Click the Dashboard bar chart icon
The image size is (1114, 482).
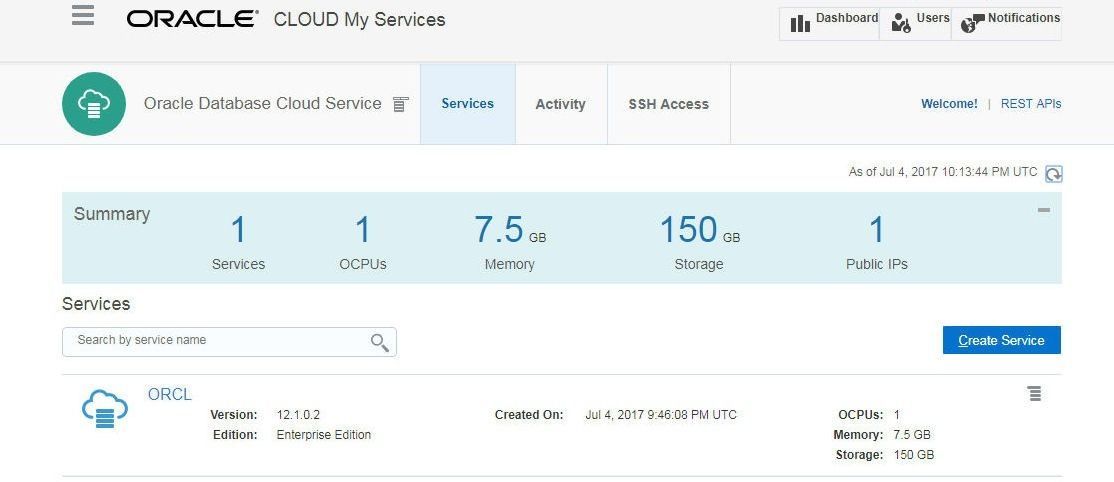800,23
